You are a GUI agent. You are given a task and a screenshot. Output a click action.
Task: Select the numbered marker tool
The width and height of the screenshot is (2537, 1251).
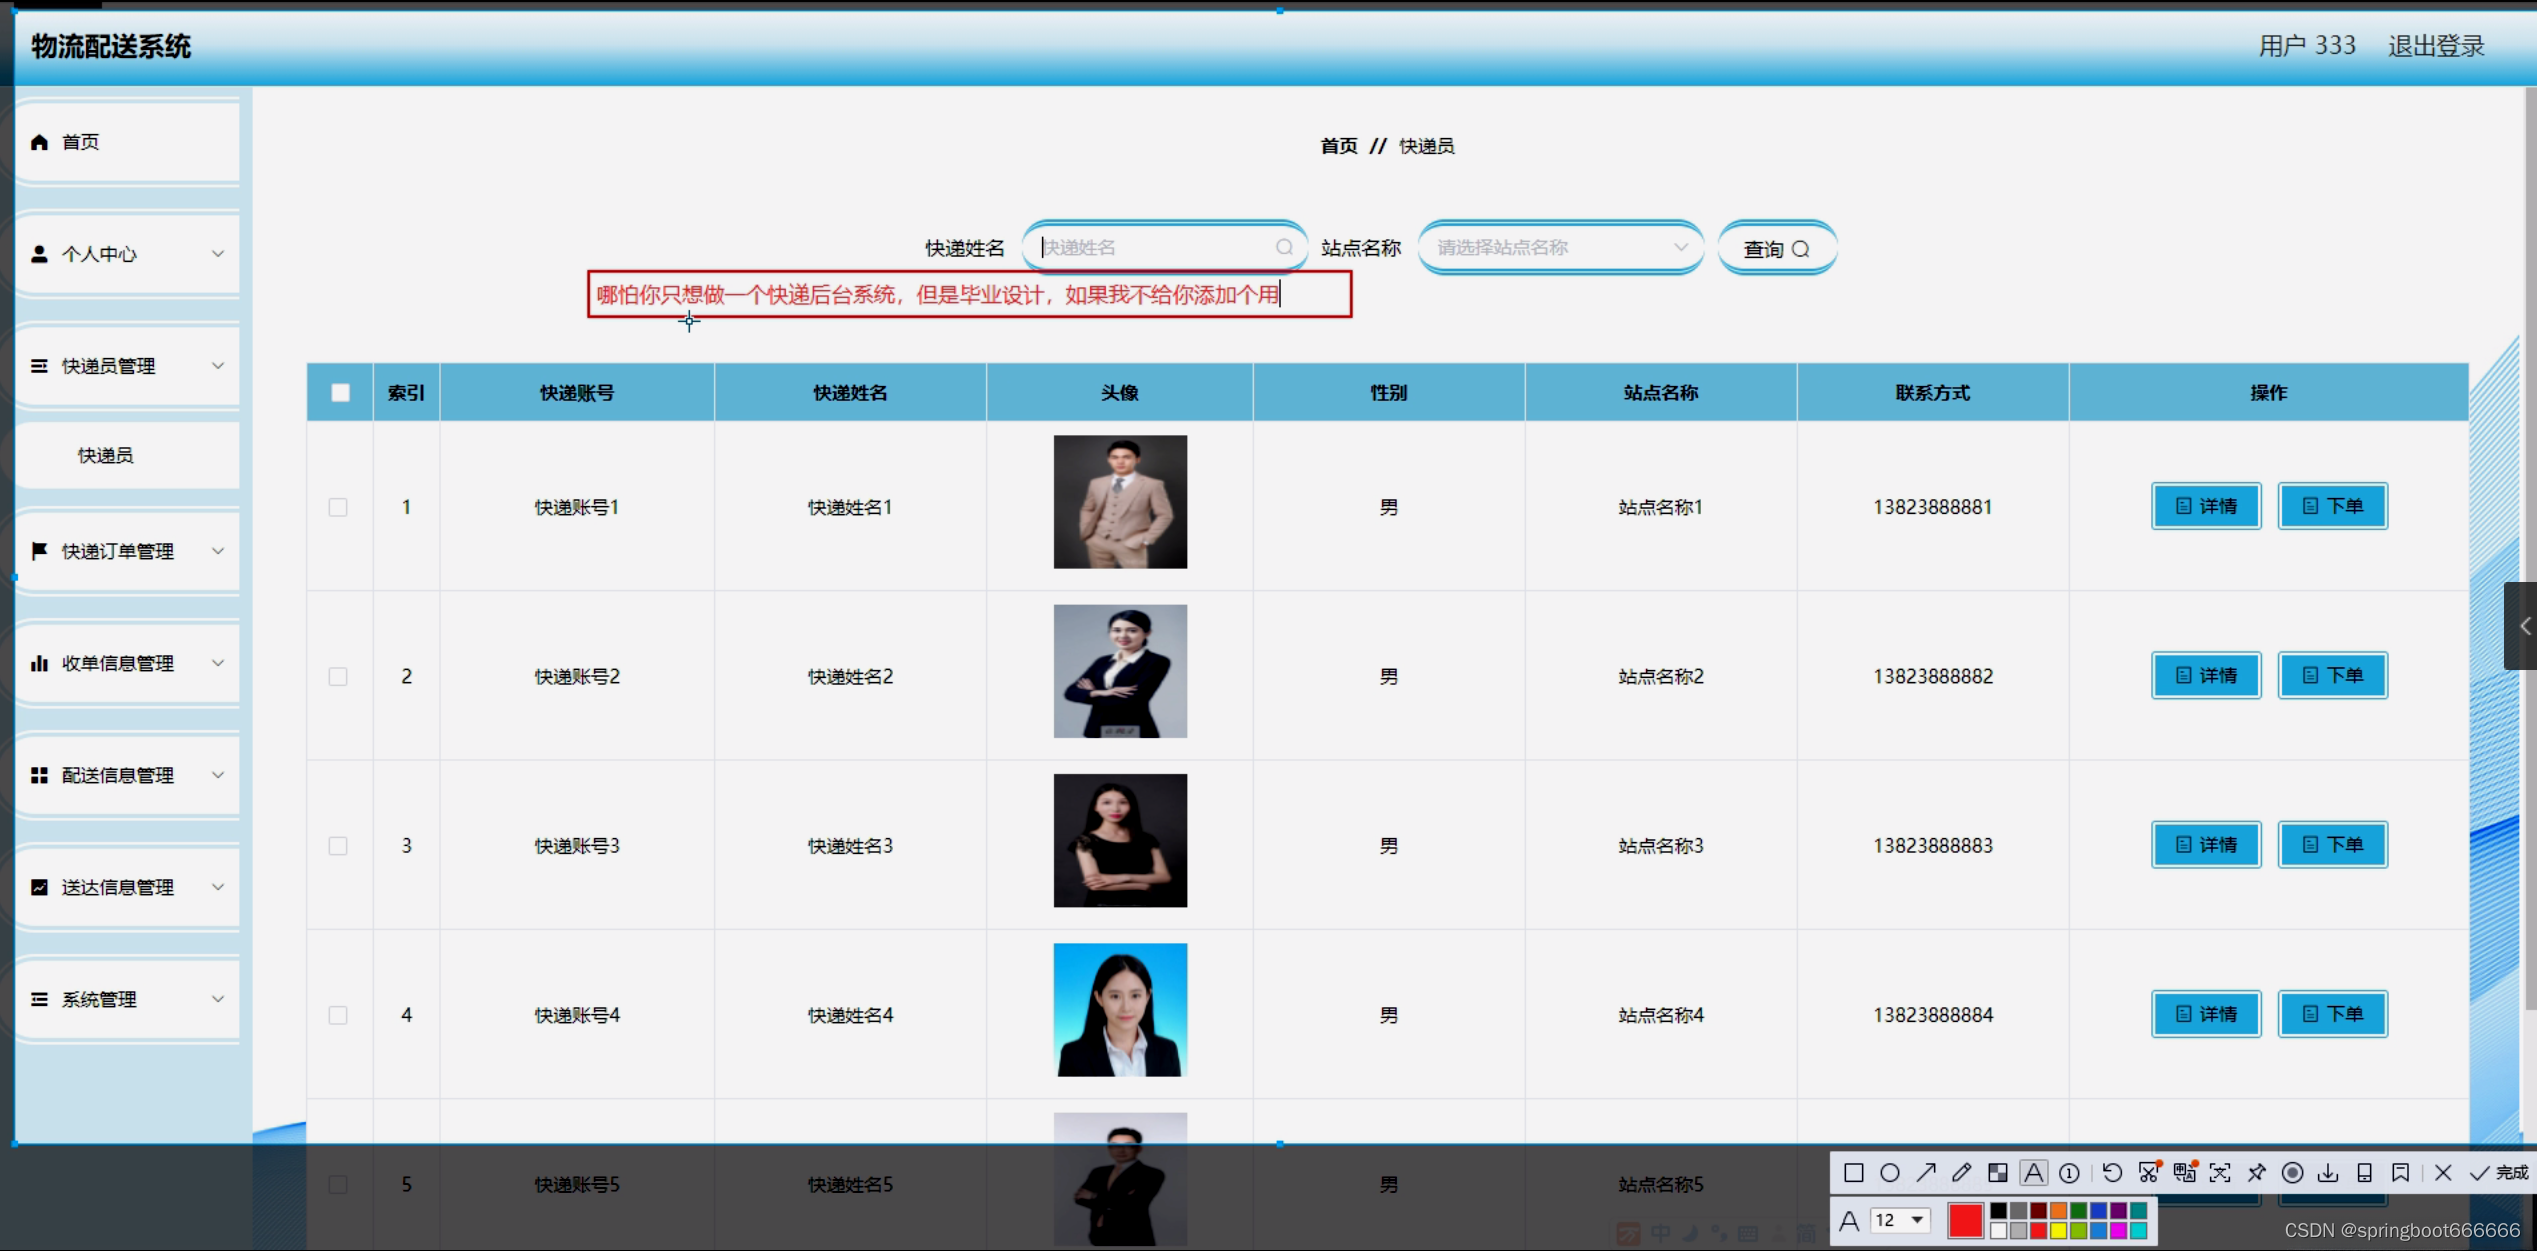tap(2069, 1173)
